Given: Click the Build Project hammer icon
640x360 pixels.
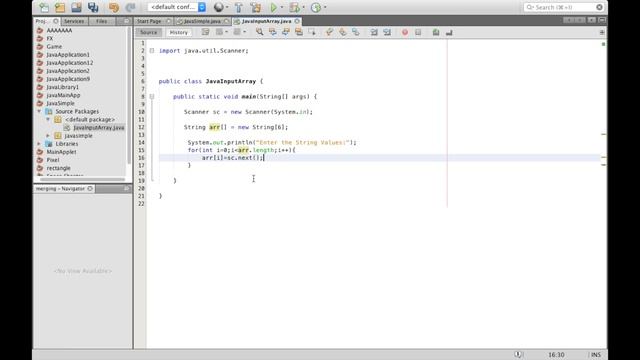Looking at the screenshot, I should point(239,7).
